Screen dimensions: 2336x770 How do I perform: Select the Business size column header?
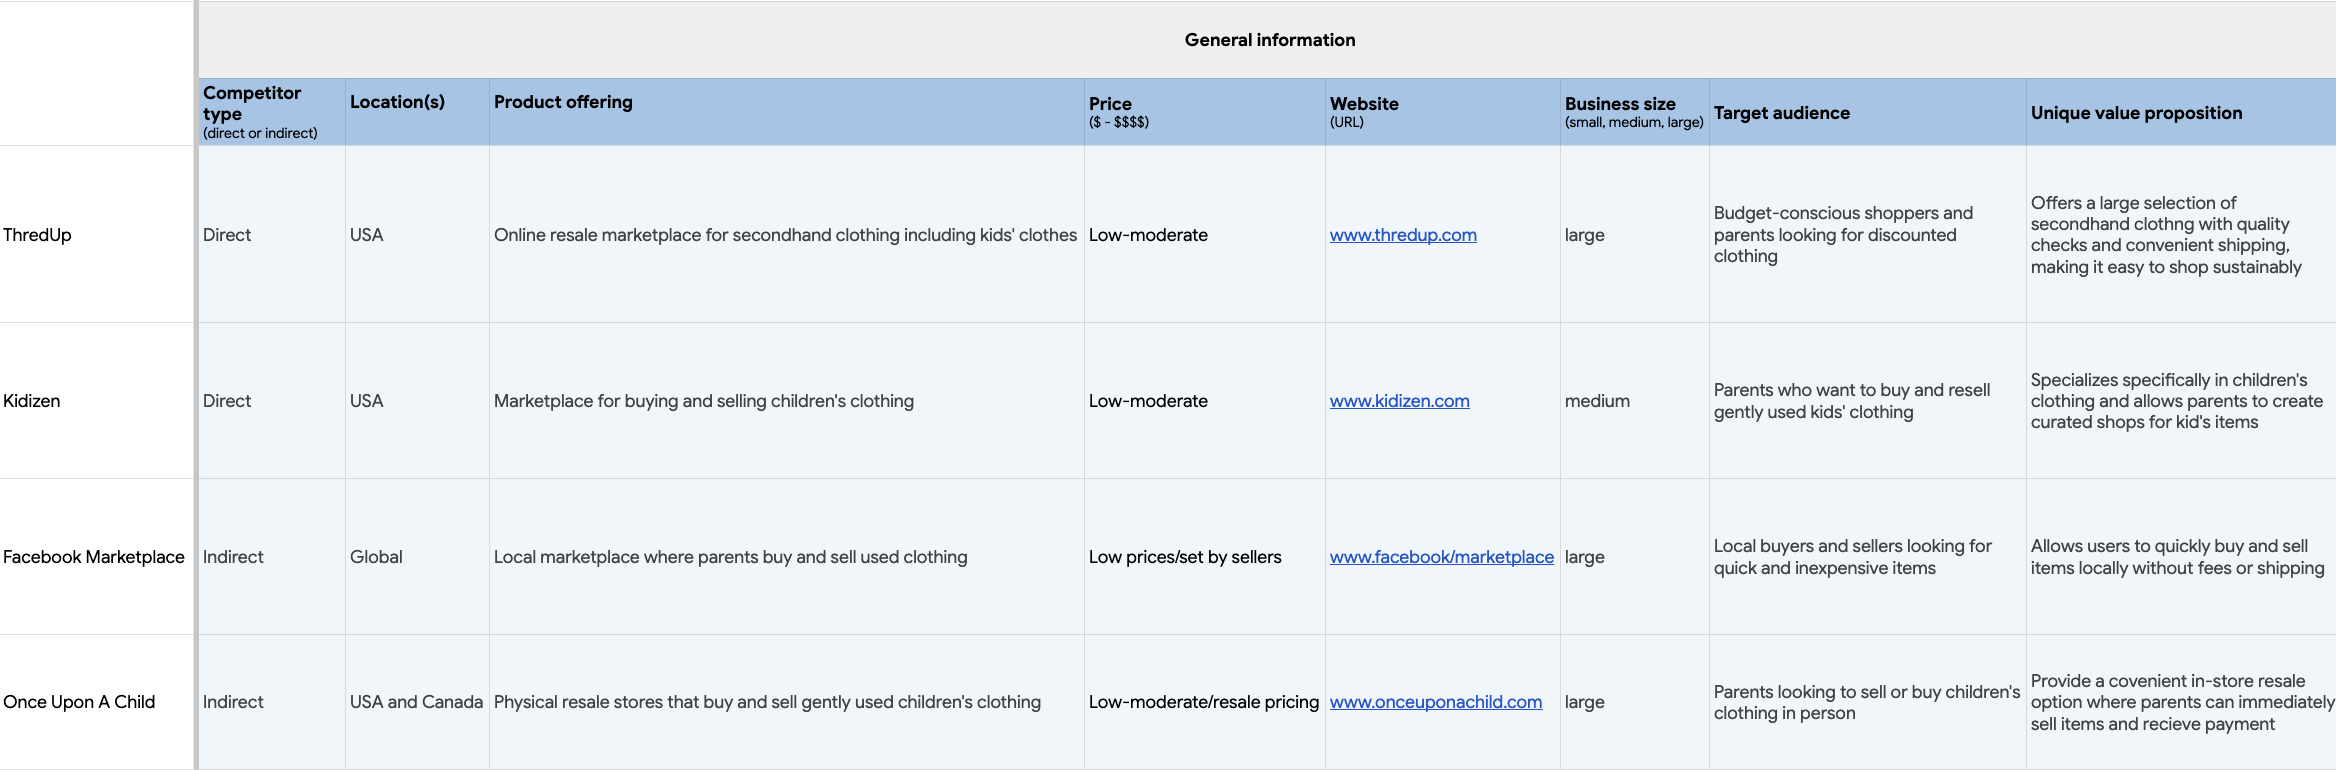pyautogui.click(x=1635, y=112)
